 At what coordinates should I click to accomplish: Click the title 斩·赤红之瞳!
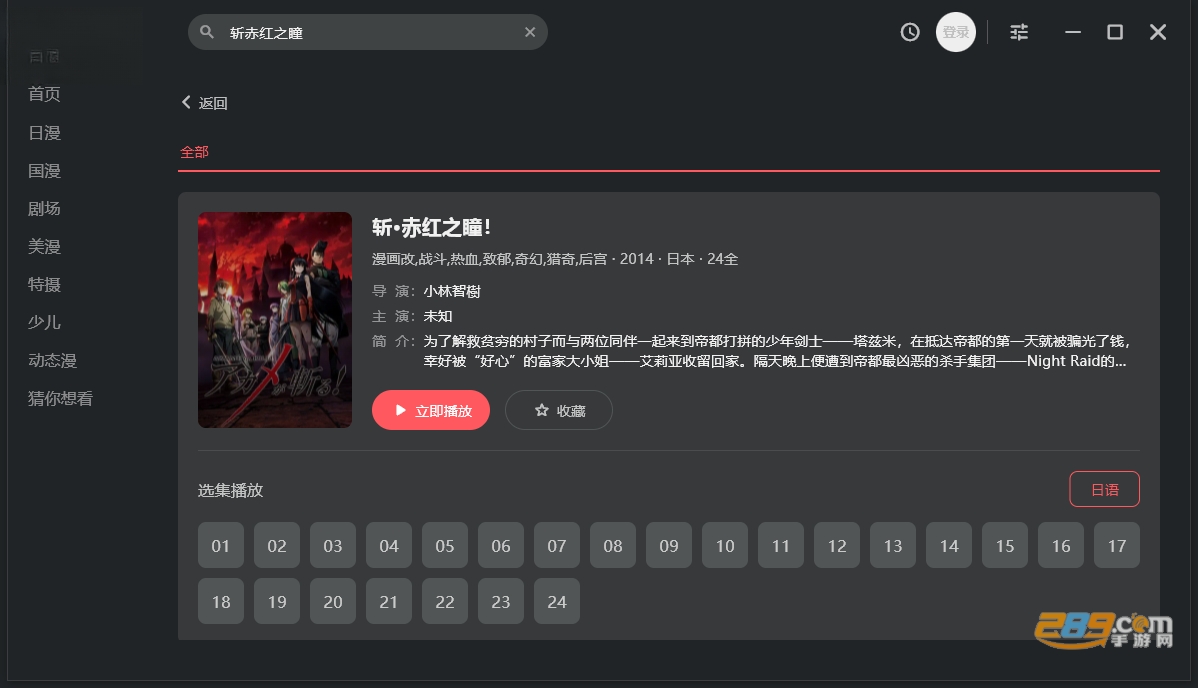(431, 227)
